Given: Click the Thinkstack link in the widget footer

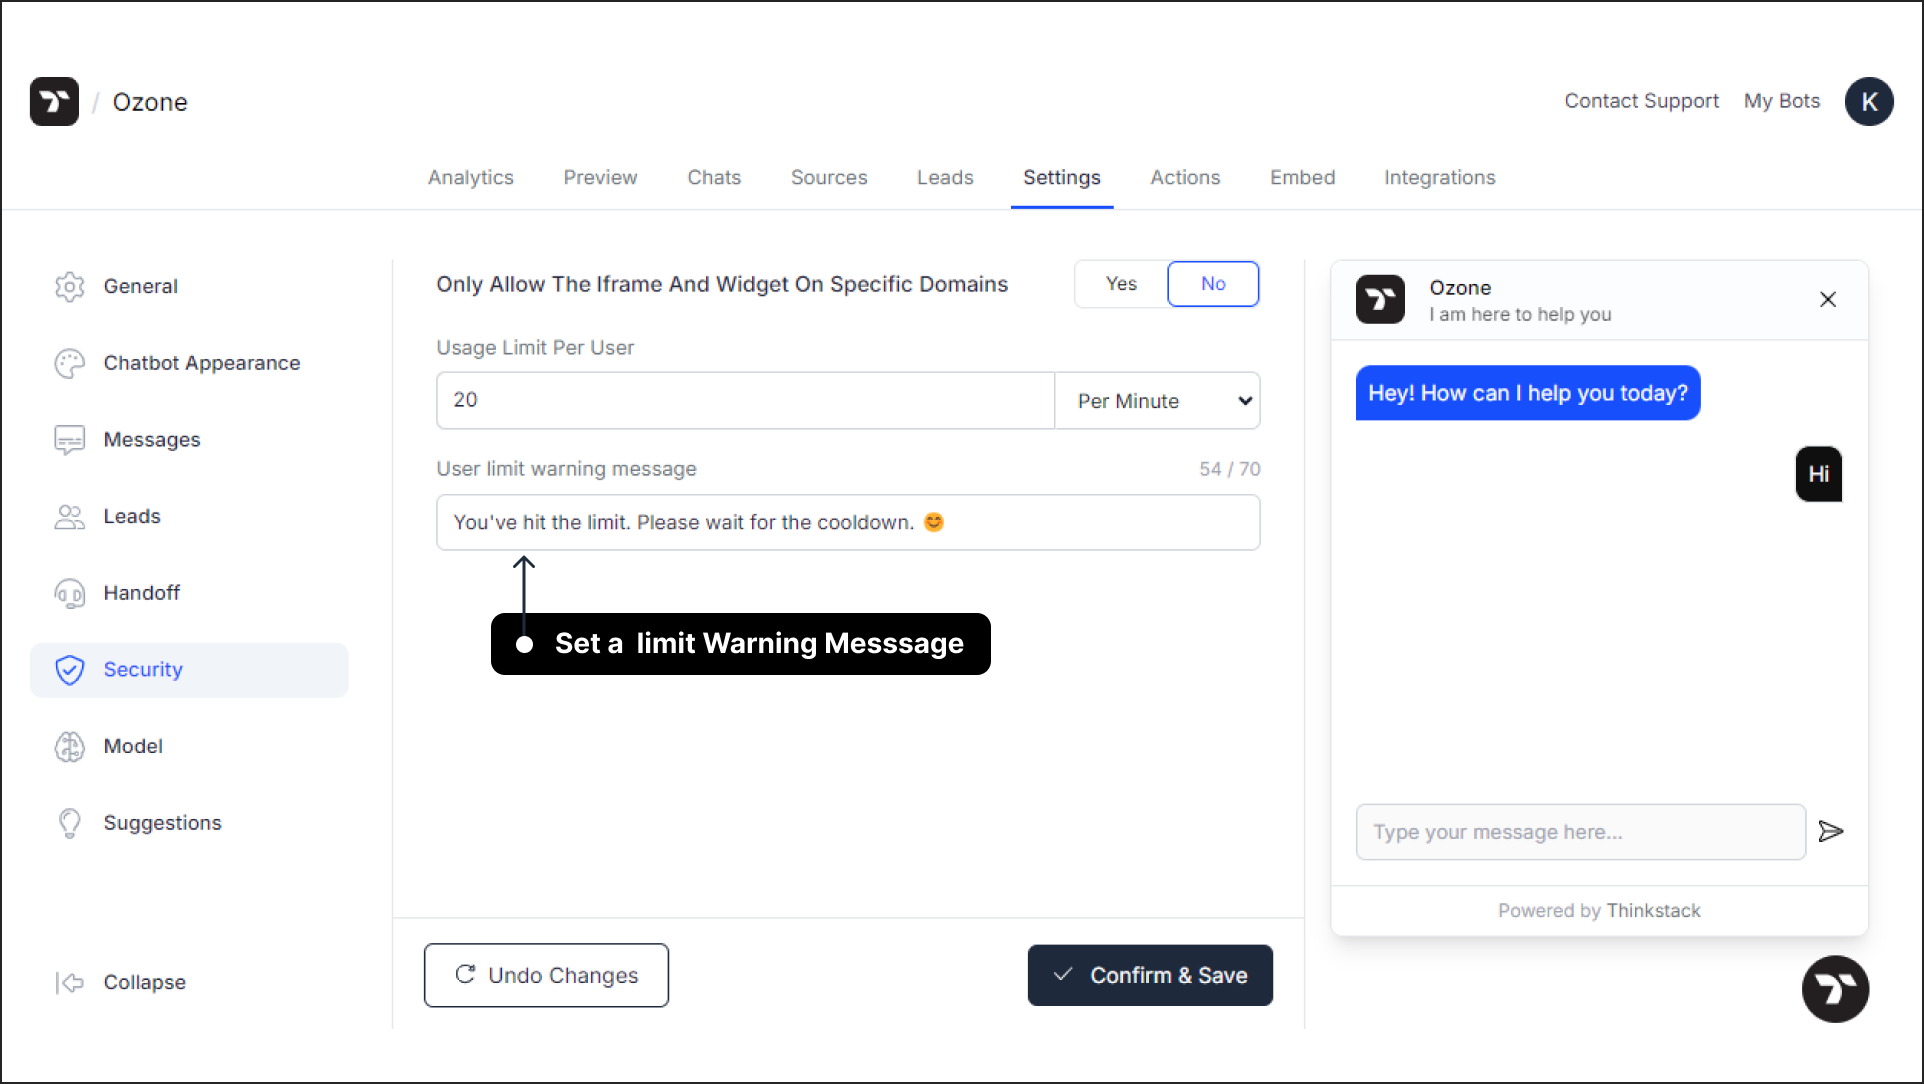Looking at the screenshot, I should pyautogui.click(x=1653, y=911).
